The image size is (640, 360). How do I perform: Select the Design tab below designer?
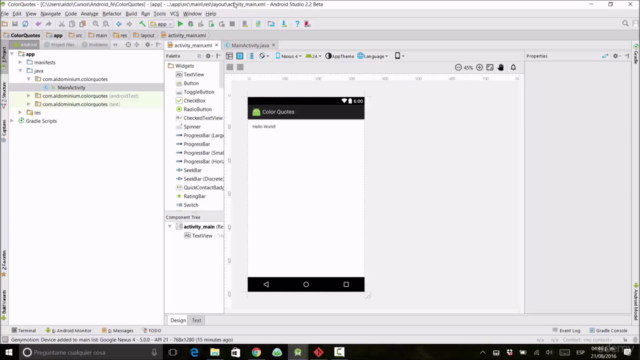pyautogui.click(x=178, y=320)
